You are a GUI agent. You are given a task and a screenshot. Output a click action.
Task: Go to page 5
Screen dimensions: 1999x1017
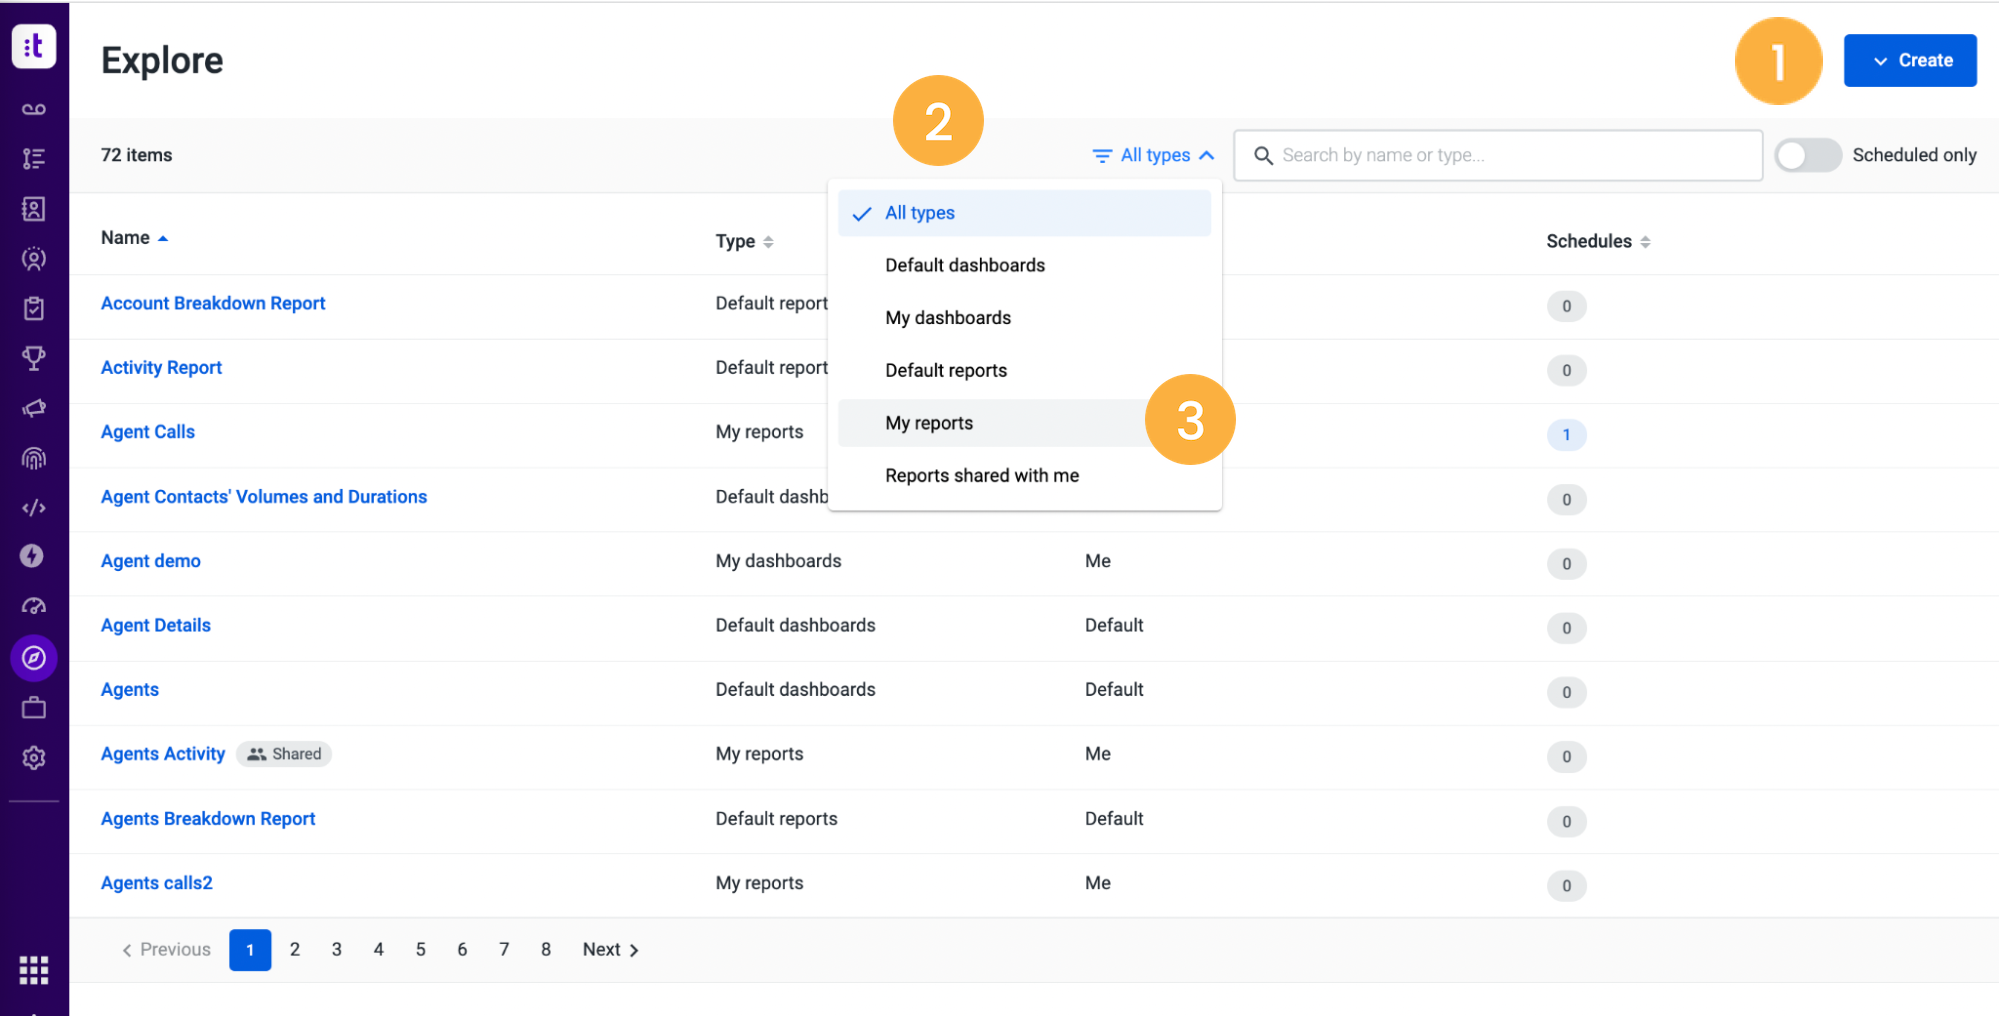pos(421,950)
